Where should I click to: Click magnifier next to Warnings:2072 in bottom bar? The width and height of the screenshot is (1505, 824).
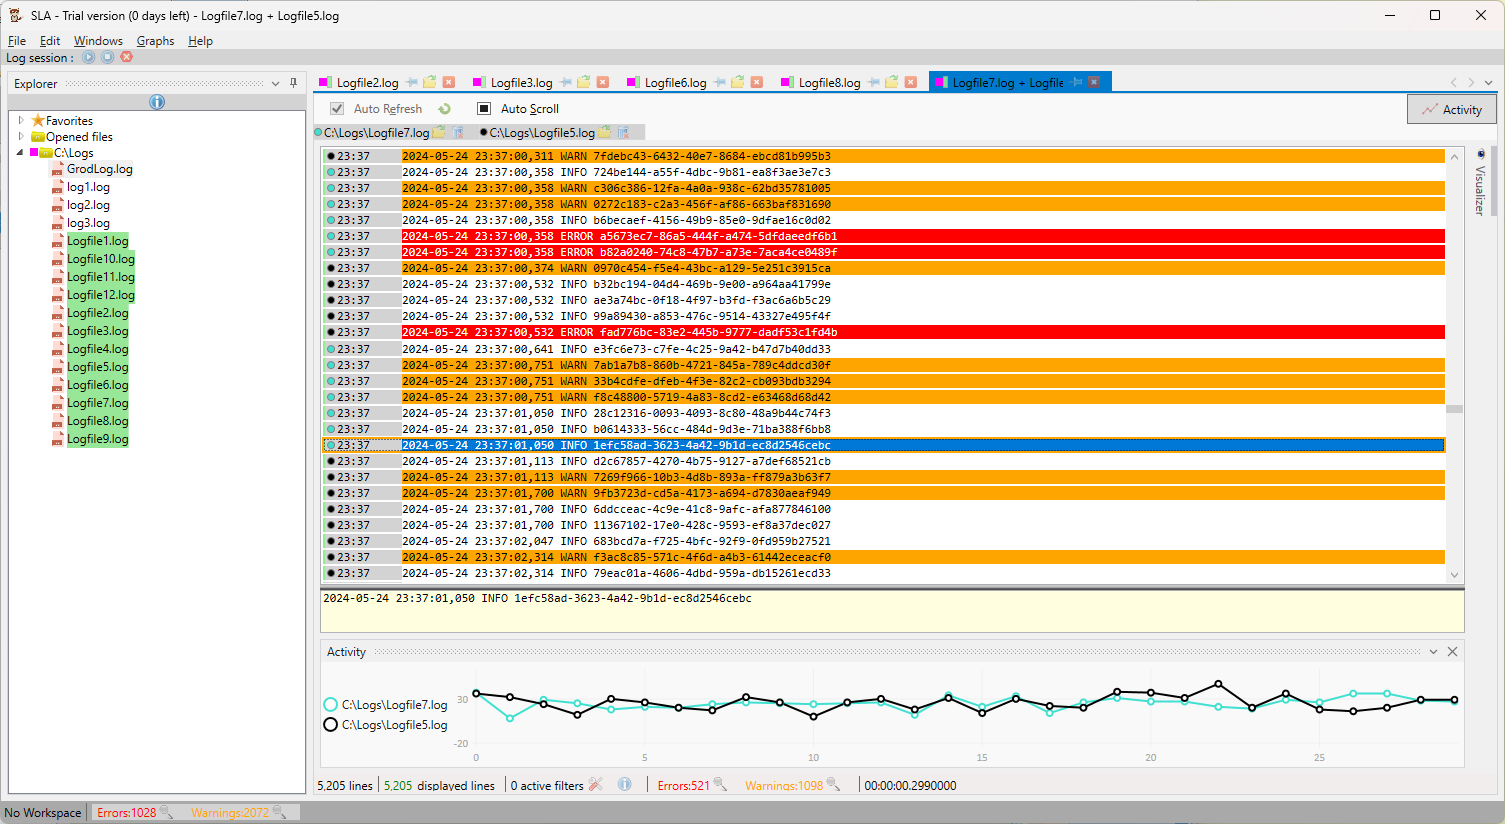tap(279, 812)
